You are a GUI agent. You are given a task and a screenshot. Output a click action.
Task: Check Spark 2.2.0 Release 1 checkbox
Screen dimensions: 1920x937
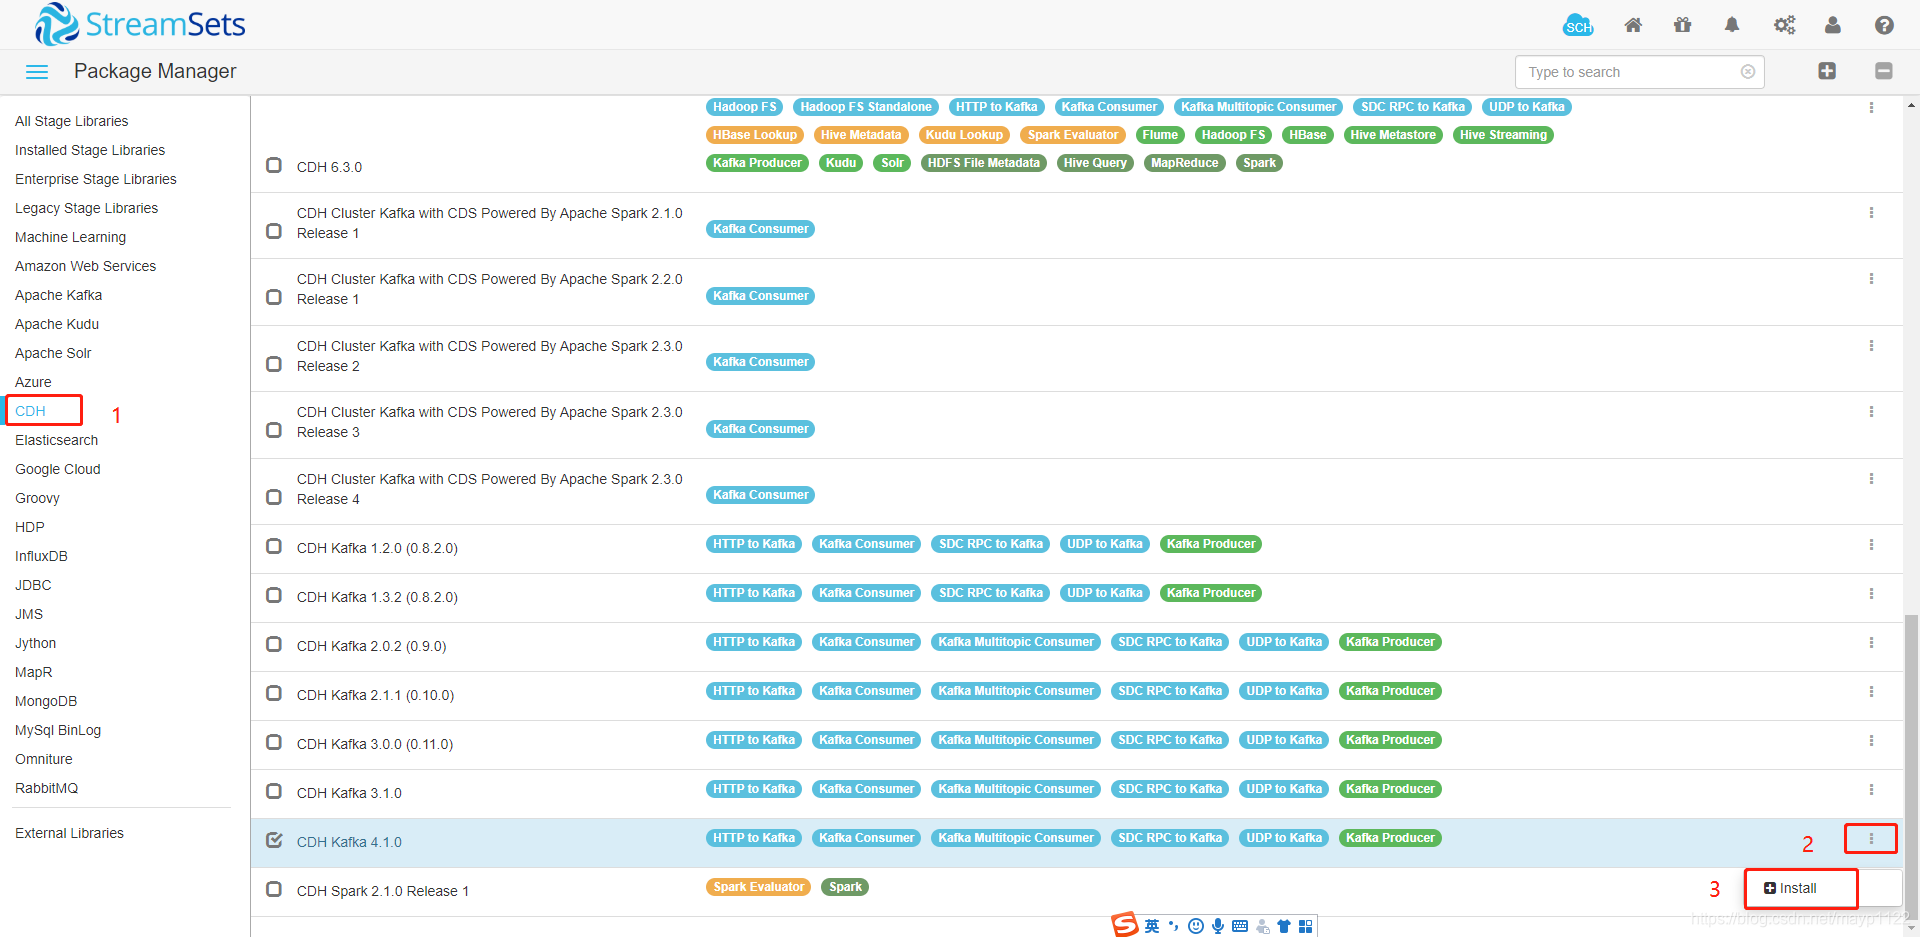coord(274,297)
